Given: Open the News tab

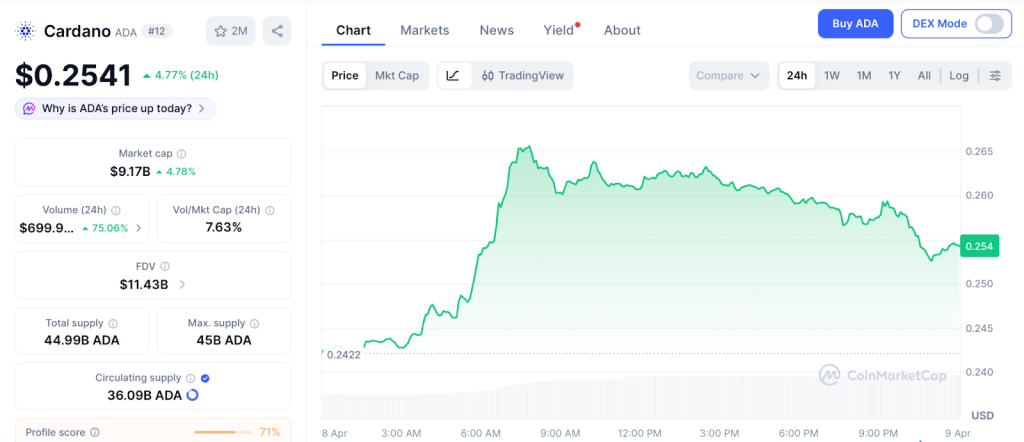Looking at the screenshot, I should tap(496, 30).
